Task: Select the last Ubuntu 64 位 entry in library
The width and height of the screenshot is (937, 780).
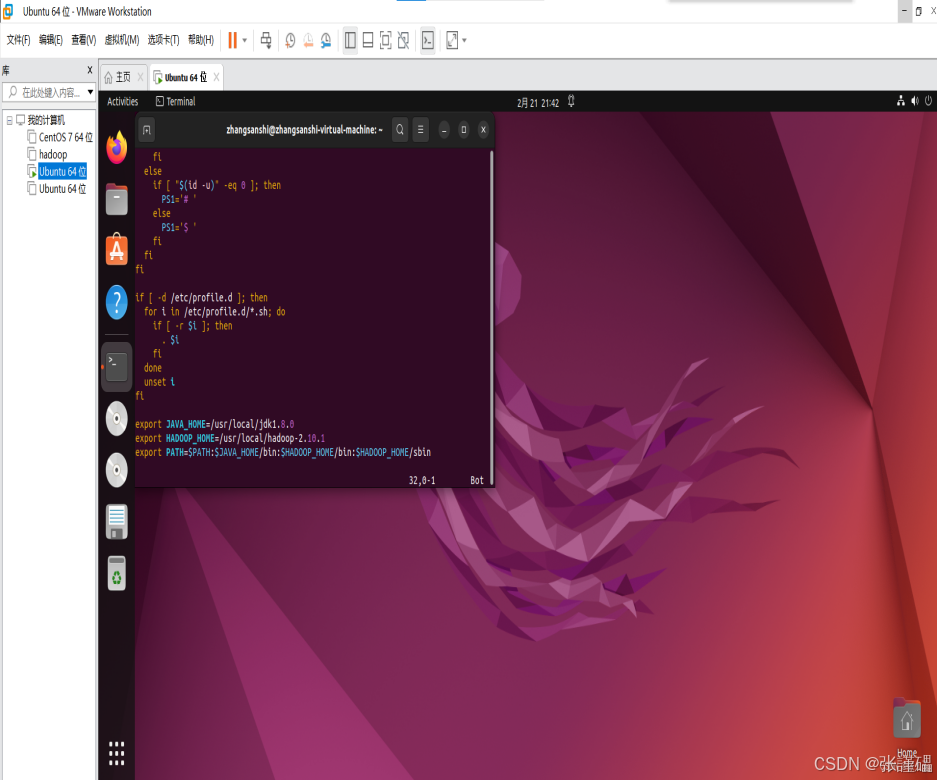Action: 63,189
